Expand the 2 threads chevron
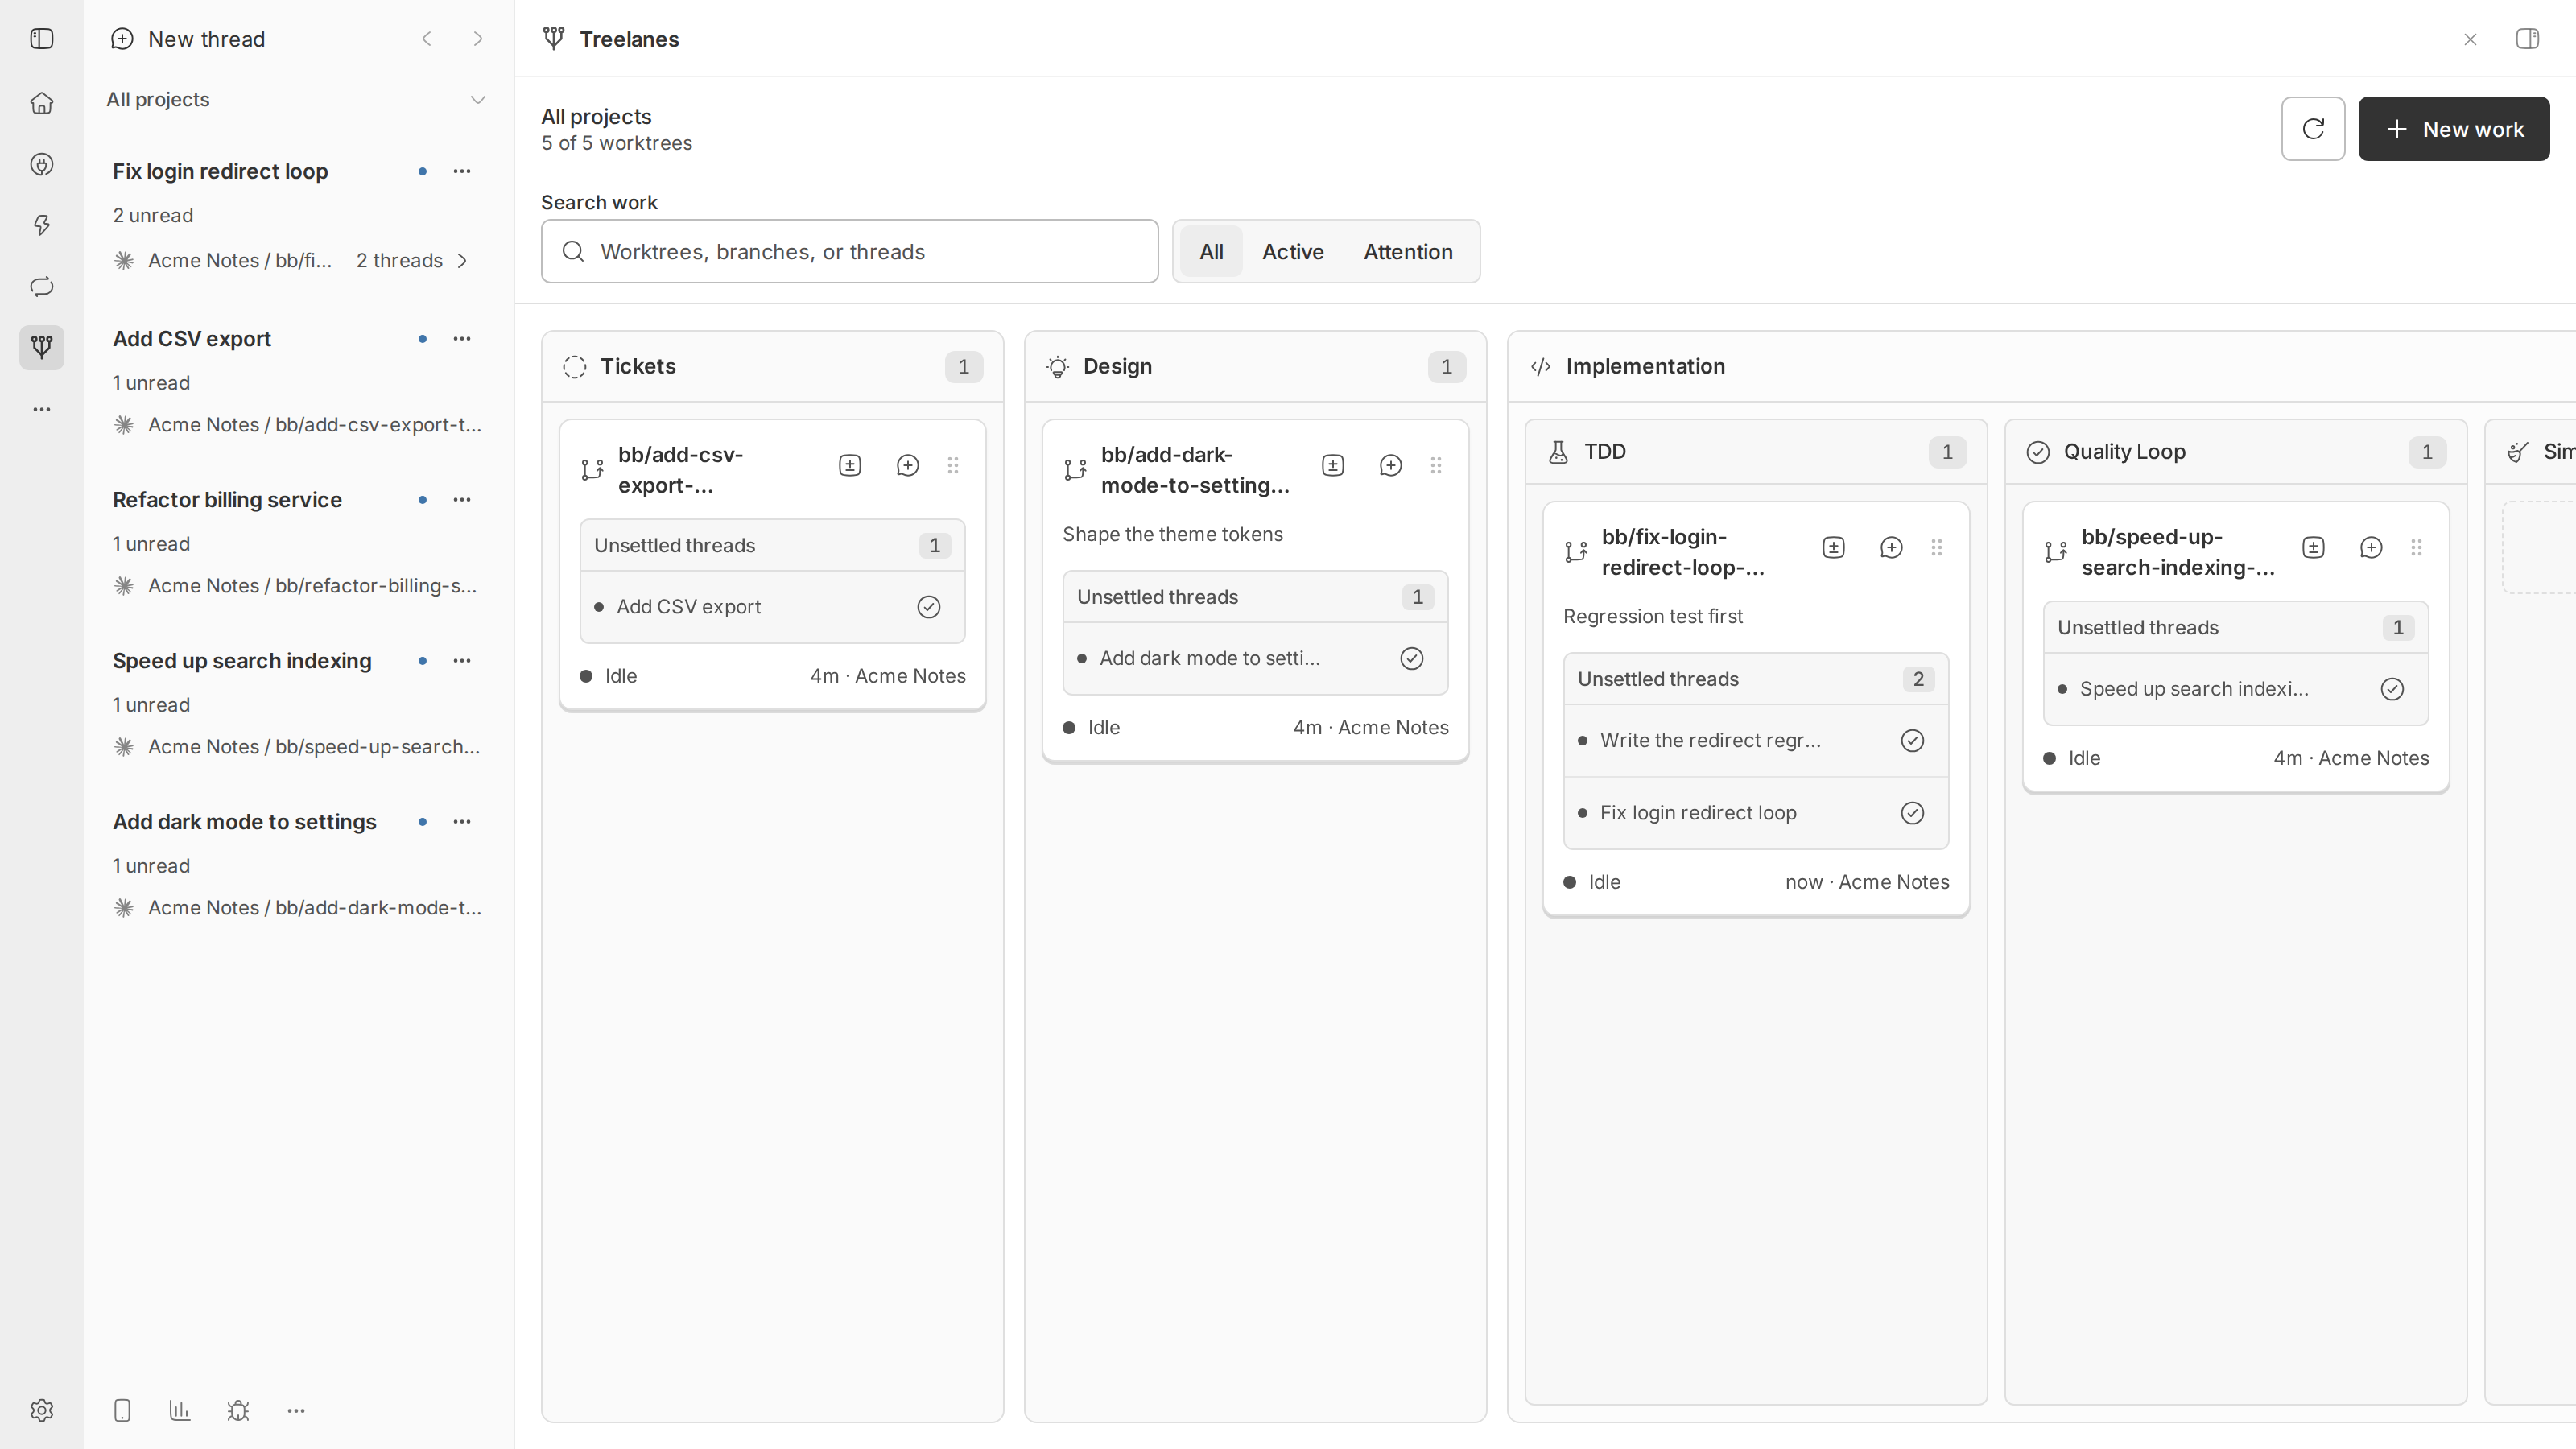Image resolution: width=2576 pixels, height=1449 pixels. click(x=462, y=261)
